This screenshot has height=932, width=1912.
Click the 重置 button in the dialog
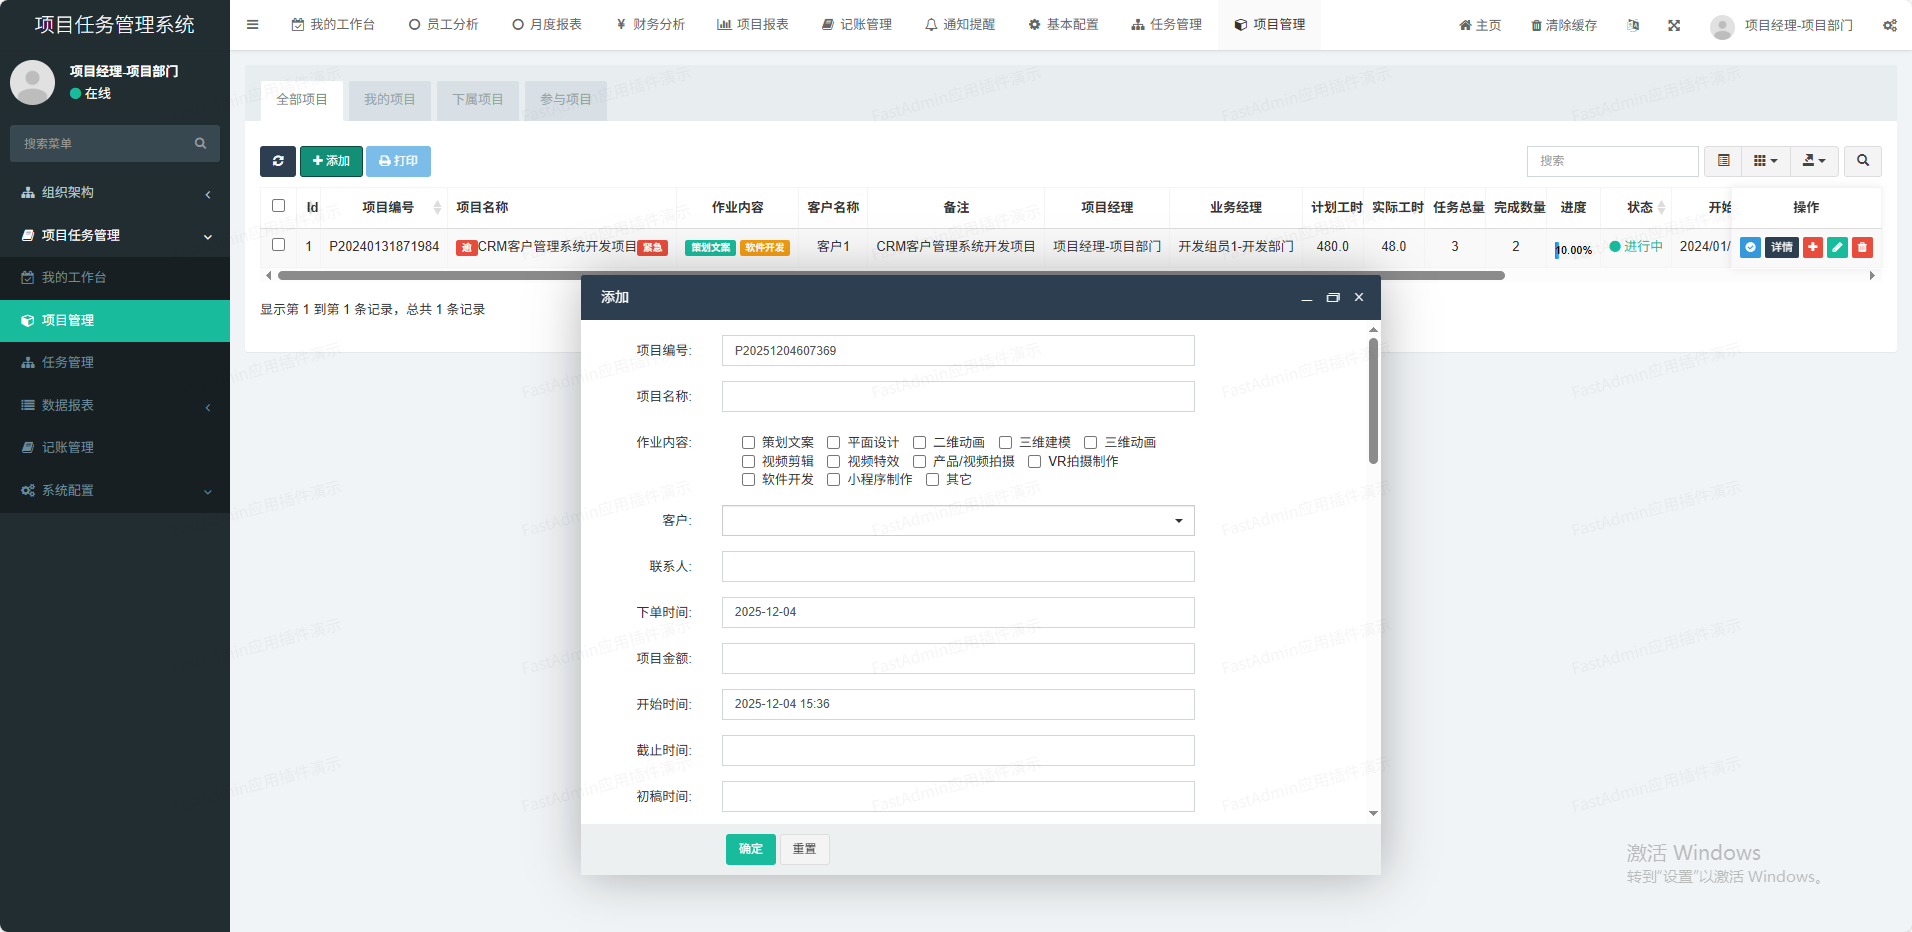[x=804, y=849]
